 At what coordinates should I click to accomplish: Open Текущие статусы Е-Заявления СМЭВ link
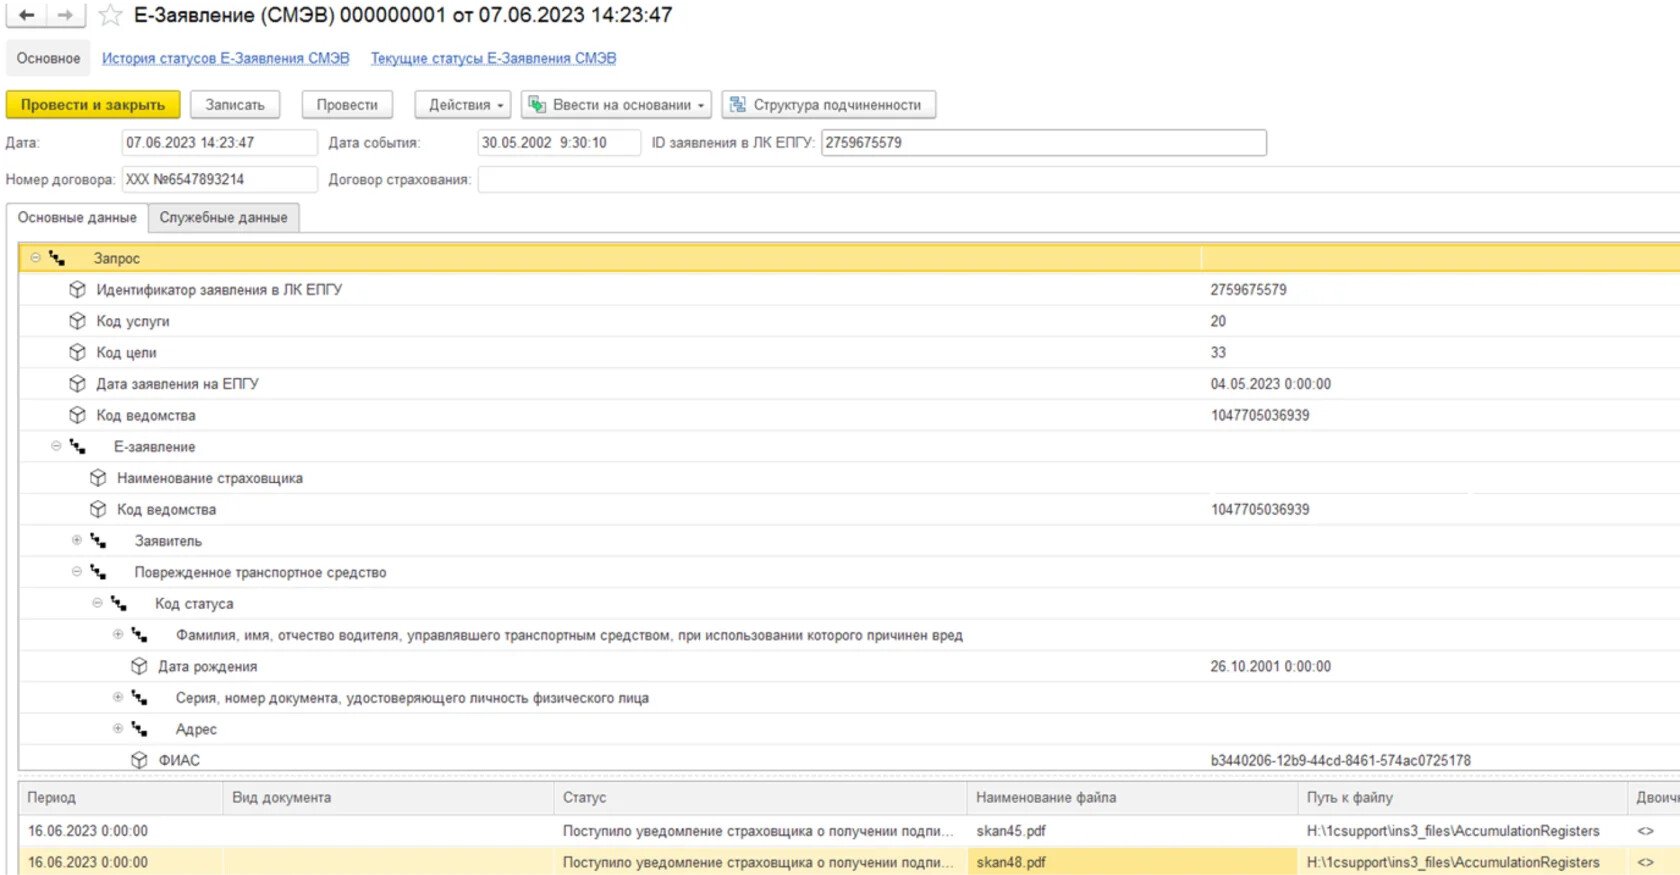493,58
